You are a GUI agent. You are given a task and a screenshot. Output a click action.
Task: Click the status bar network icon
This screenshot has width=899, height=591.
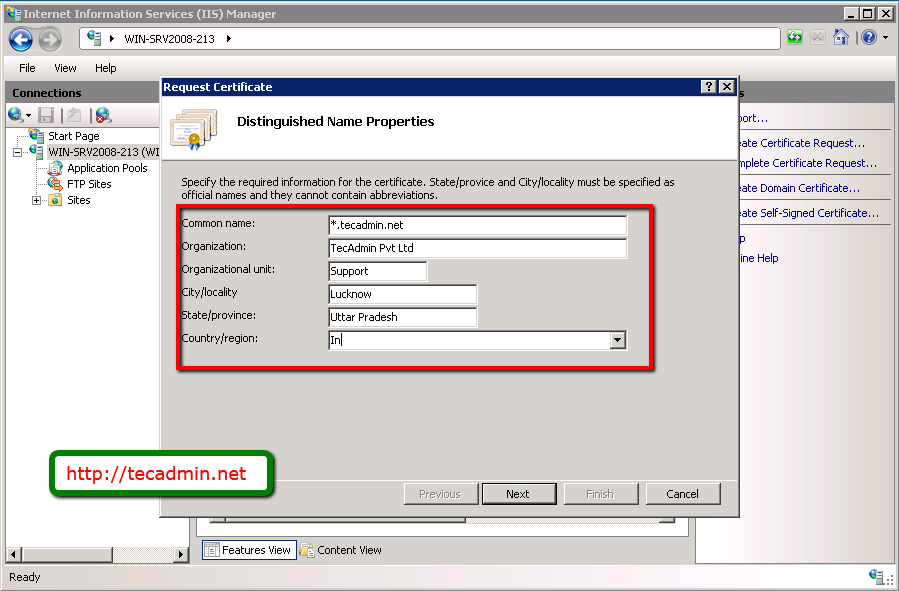point(876,576)
